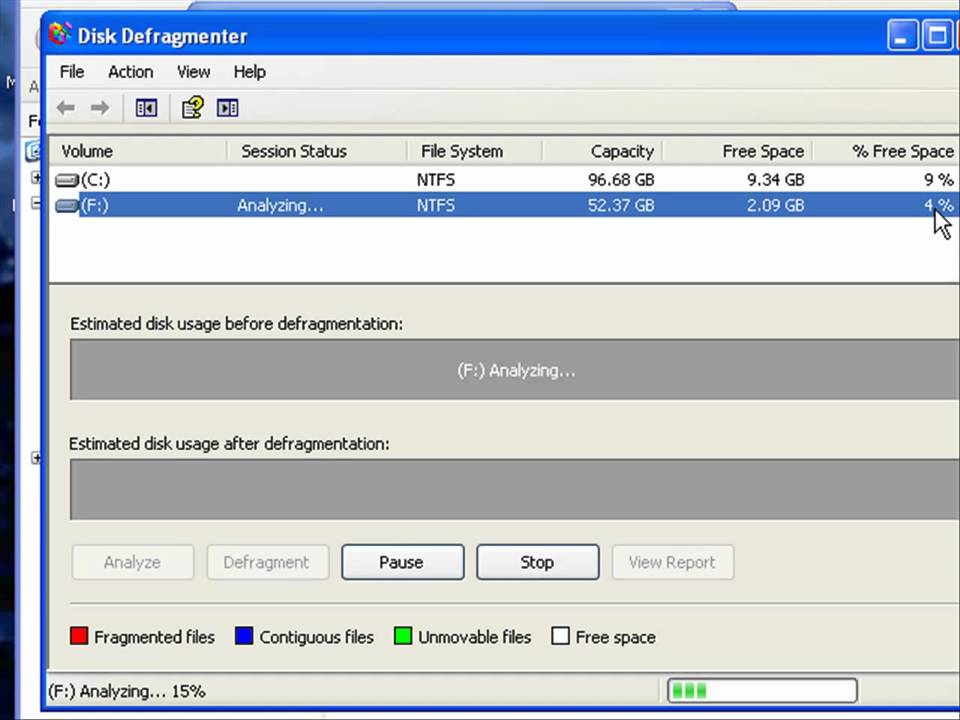Select the (C:) volume row label
The height and width of the screenshot is (720, 960).
pos(96,180)
